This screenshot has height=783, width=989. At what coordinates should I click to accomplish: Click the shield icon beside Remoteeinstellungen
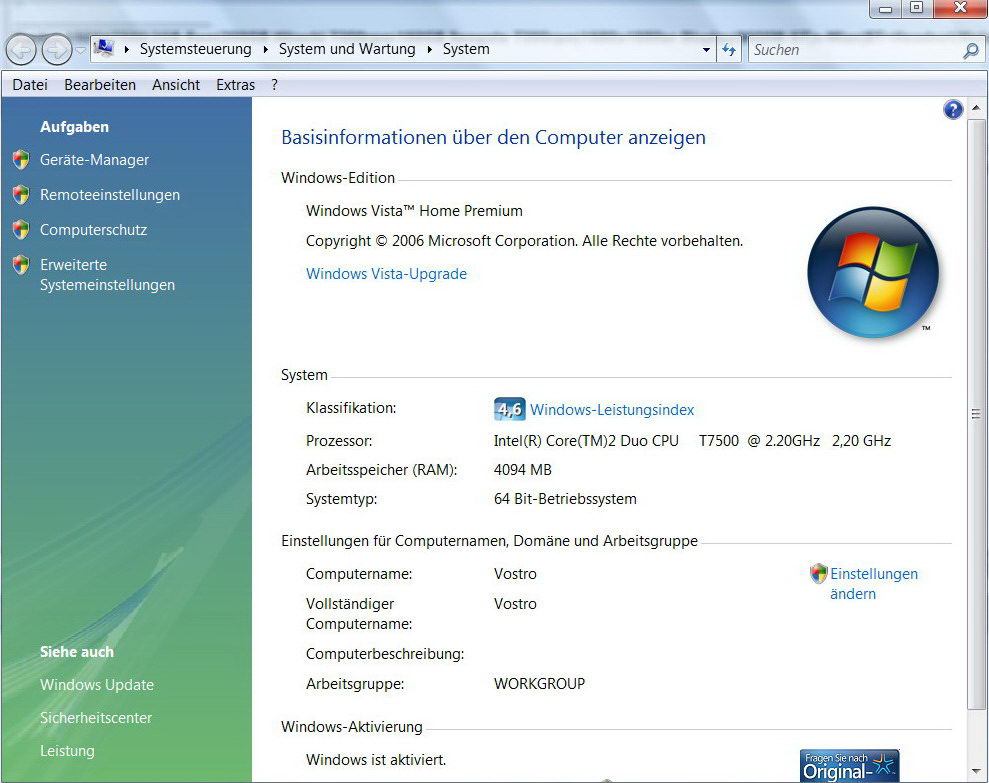21,195
